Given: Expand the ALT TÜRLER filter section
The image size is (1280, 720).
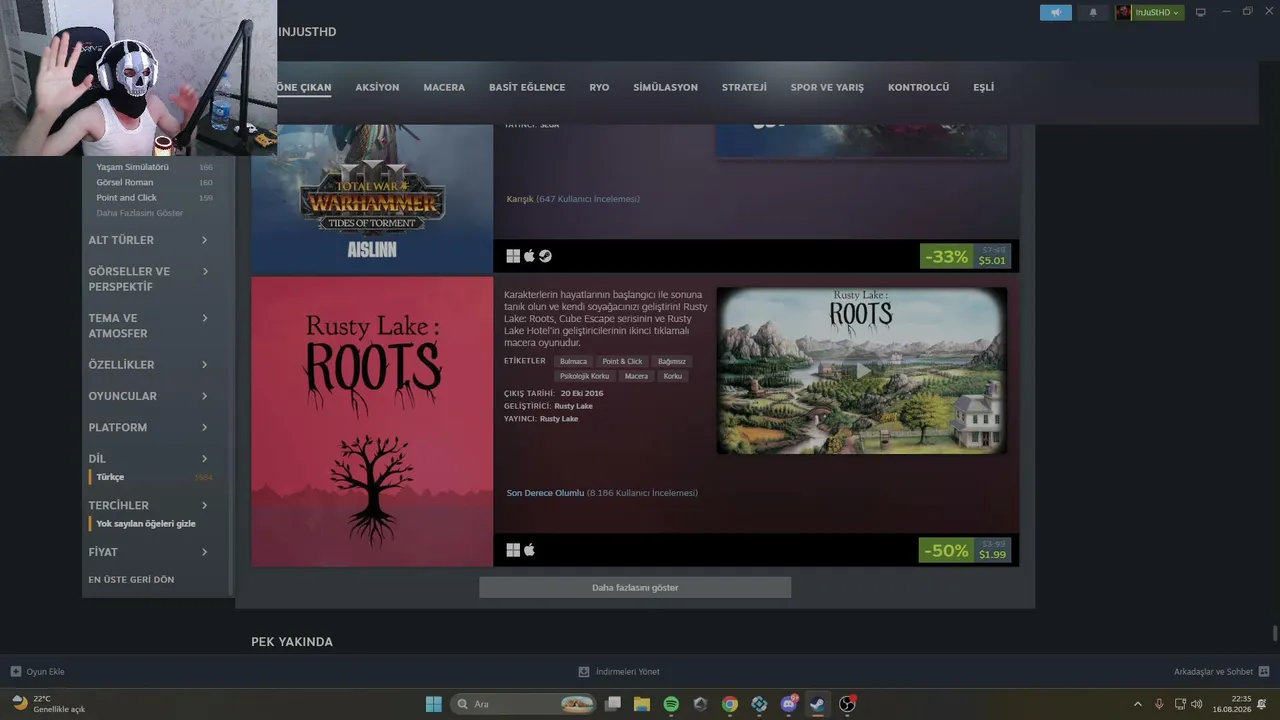Looking at the screenshot, I should tap(148, 240).
